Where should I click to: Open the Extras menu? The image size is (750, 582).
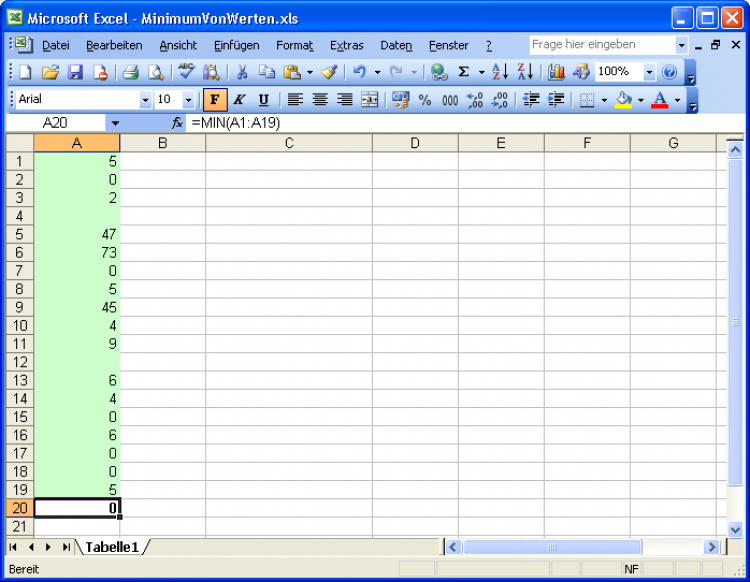click(x=346, y=45)
